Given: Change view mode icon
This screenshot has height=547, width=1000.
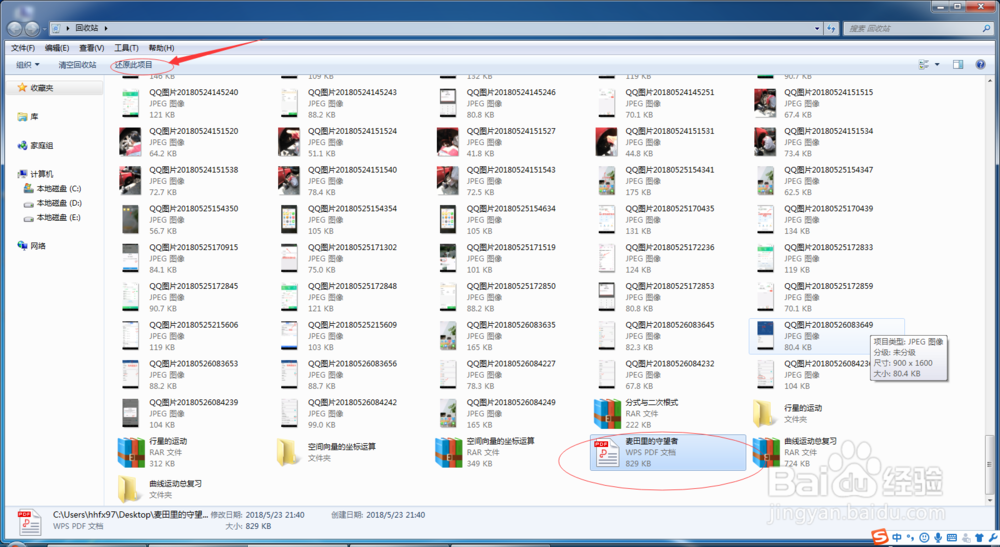Looking at the screenshot, I should click(x=923, y=64).
